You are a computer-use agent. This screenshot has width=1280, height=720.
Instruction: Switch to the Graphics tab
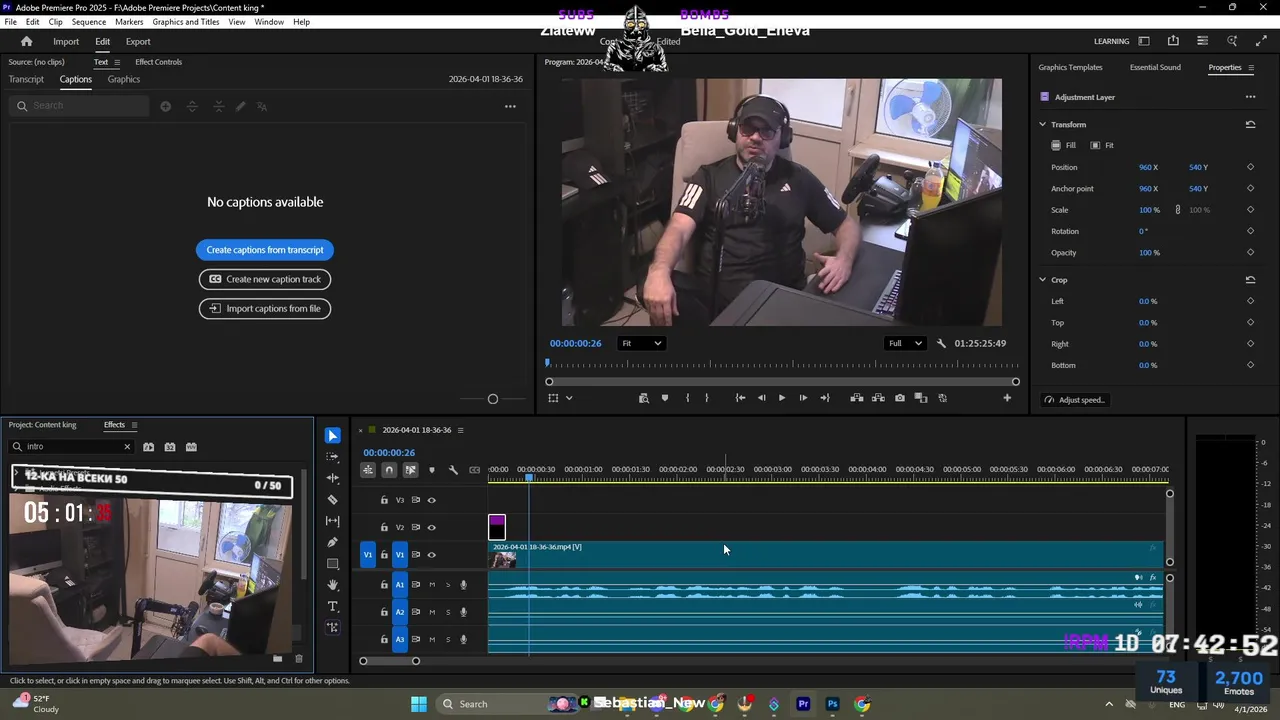point(124,79)
